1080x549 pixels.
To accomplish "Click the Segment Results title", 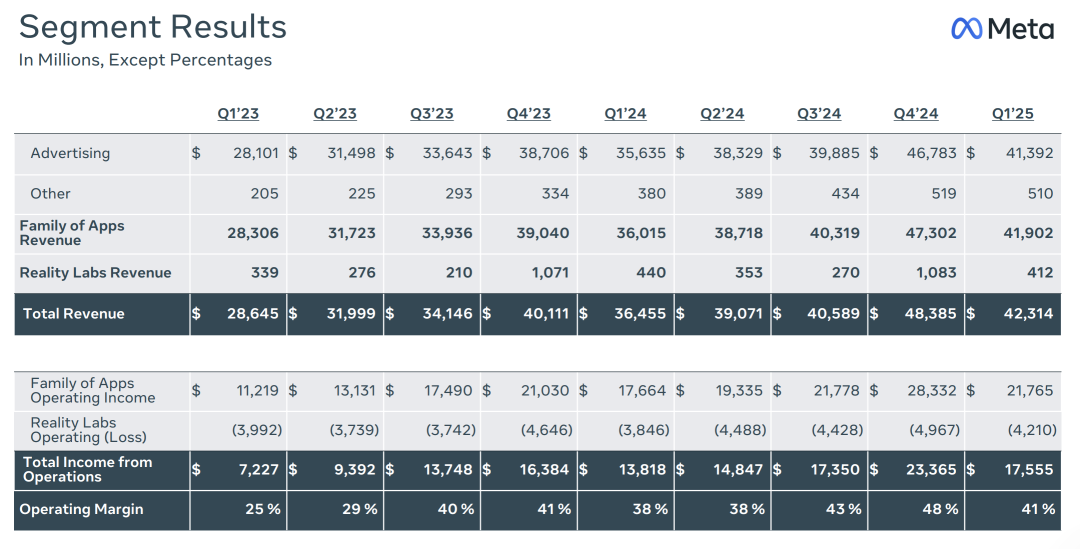I will pyautogui.click(x=153, y=27).
